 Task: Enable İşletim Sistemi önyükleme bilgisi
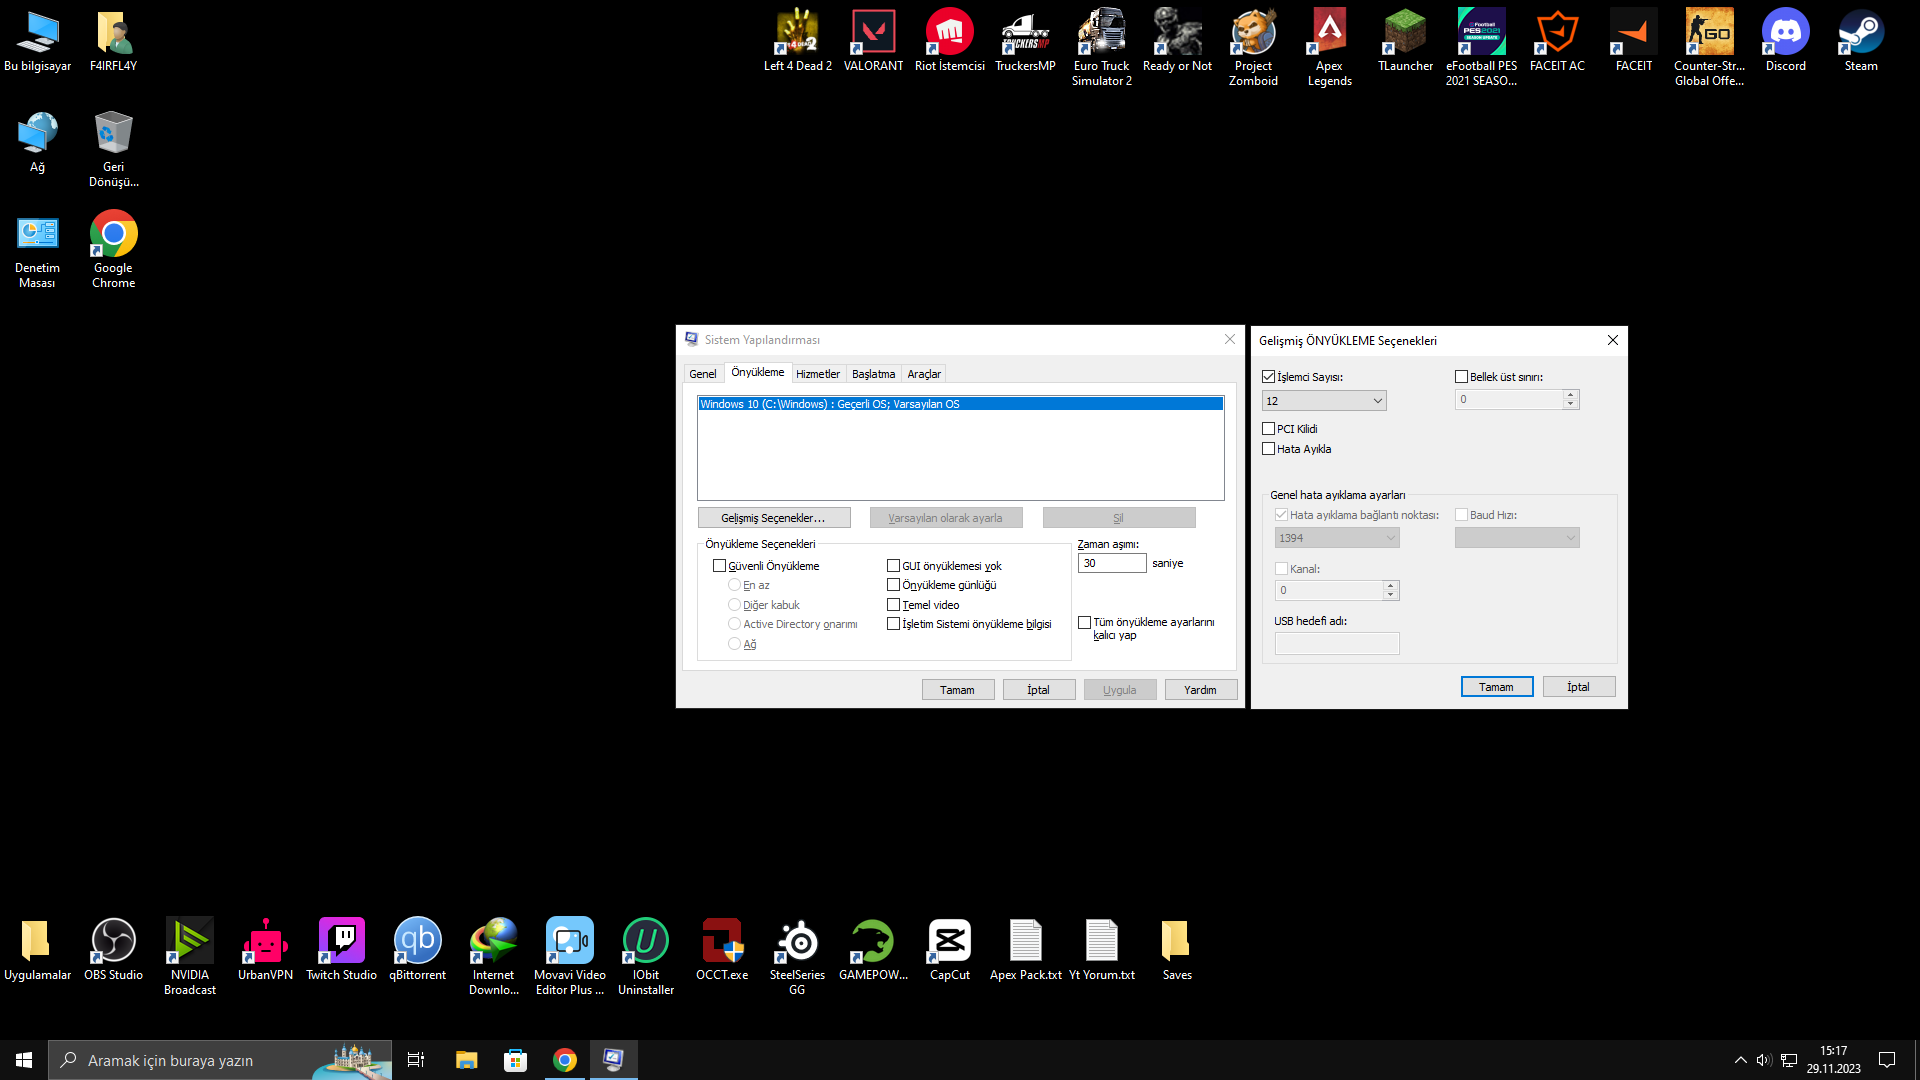point(893,624)
